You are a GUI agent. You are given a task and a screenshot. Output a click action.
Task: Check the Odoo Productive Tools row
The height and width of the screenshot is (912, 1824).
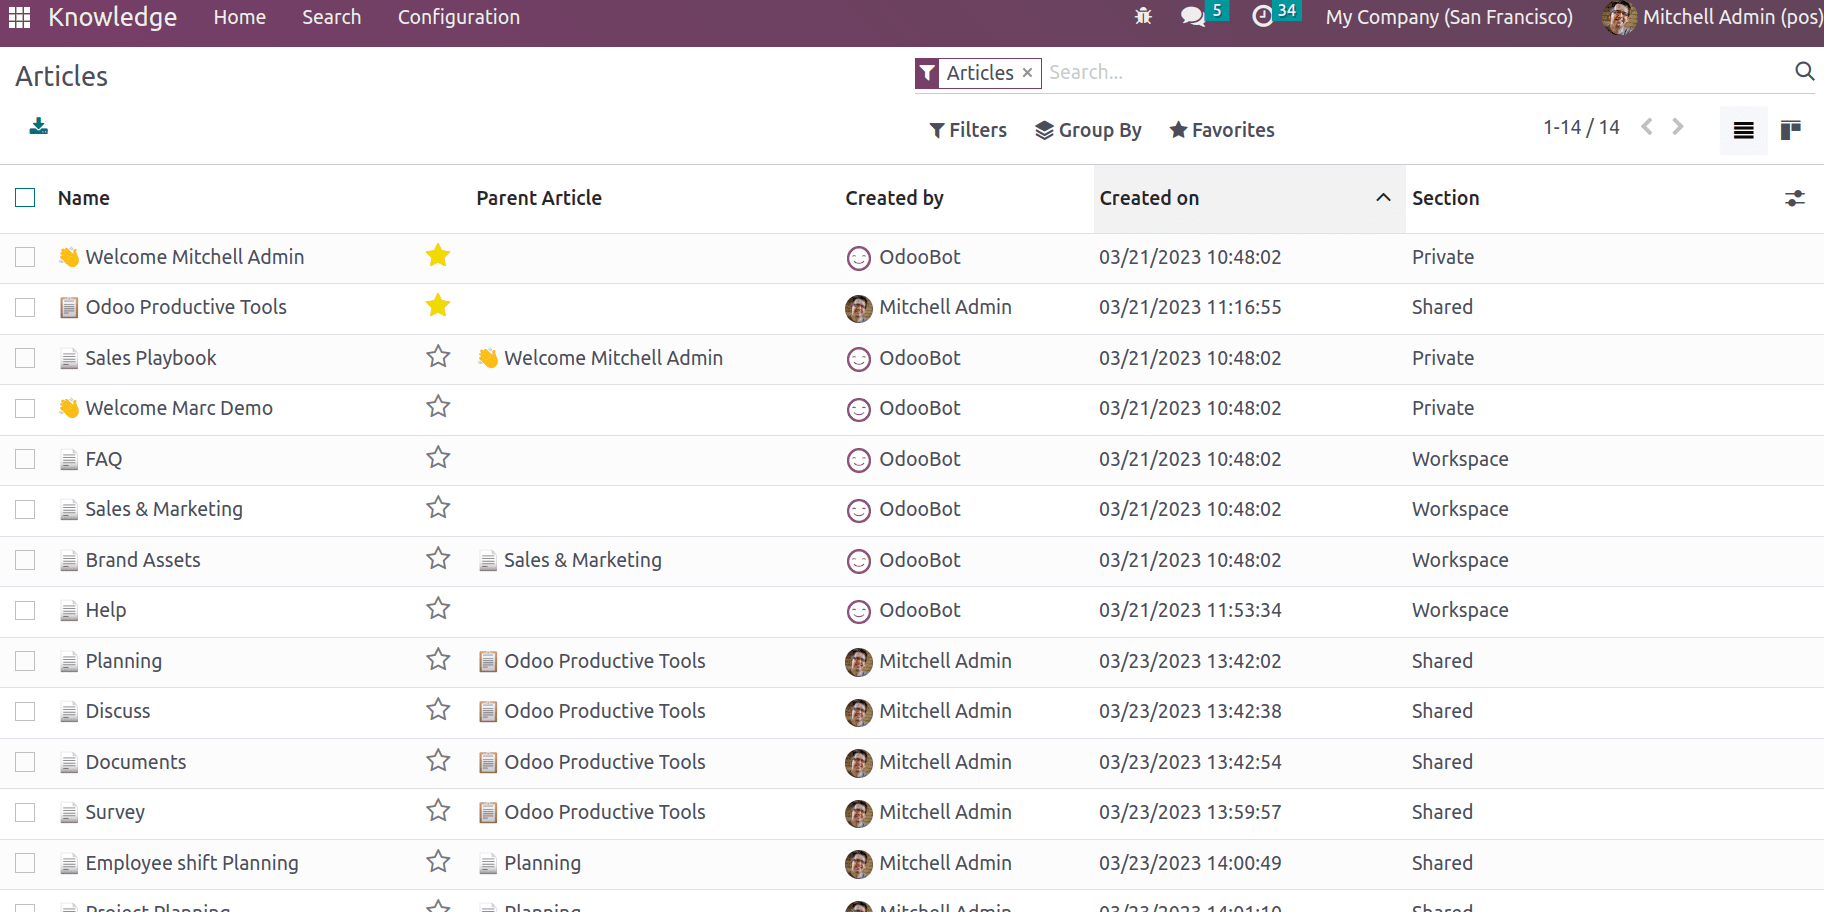(x=25, y=307)
